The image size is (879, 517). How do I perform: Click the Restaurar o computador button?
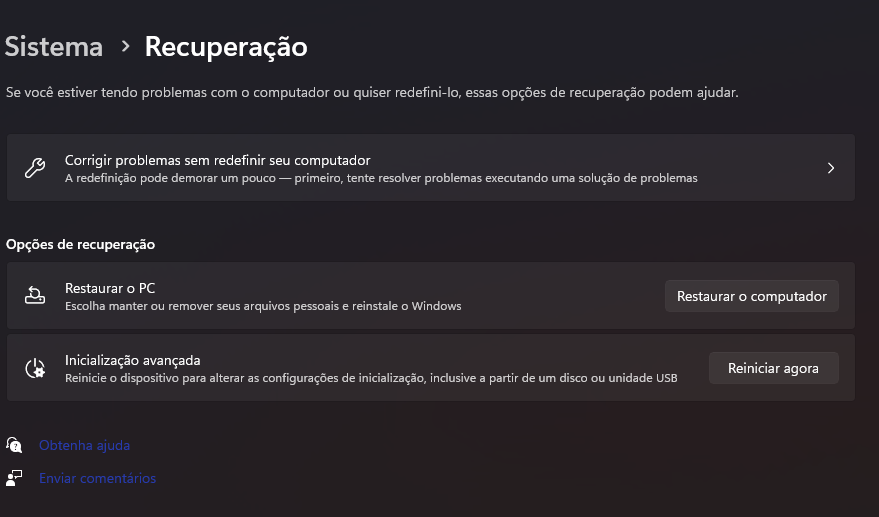pos(752,296)
